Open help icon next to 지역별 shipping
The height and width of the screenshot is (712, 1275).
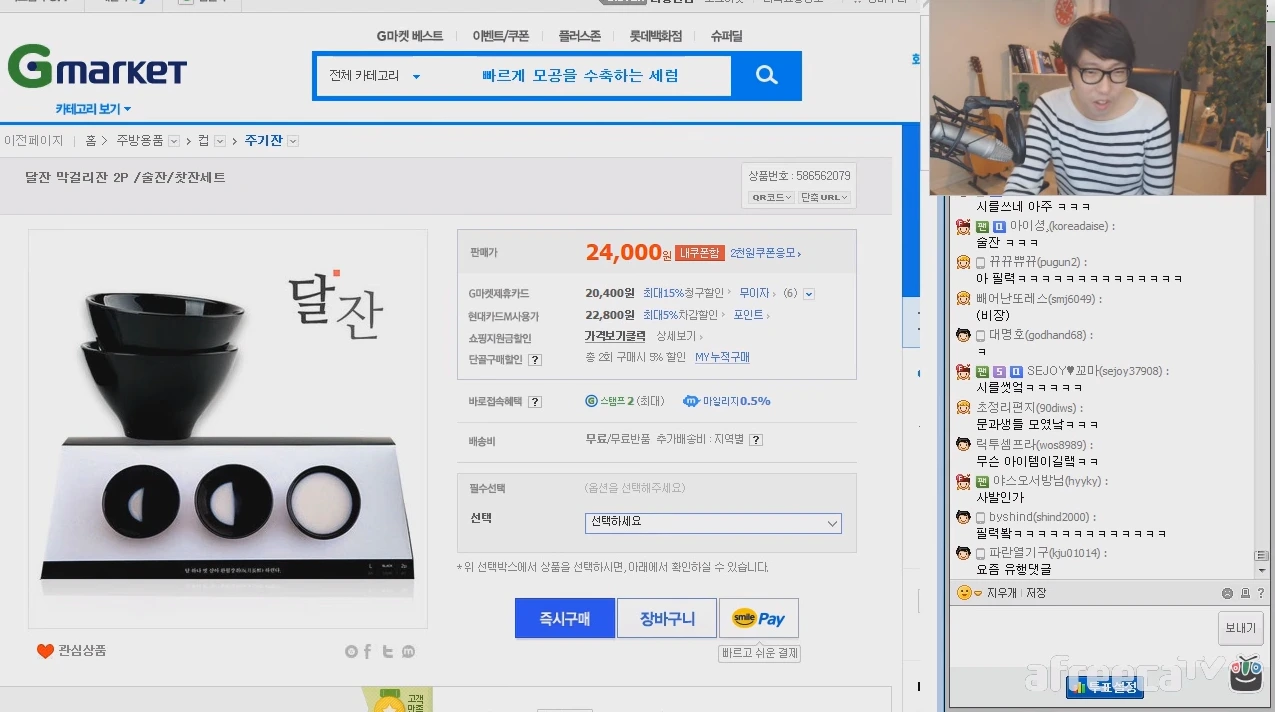(x=756, y=440)
